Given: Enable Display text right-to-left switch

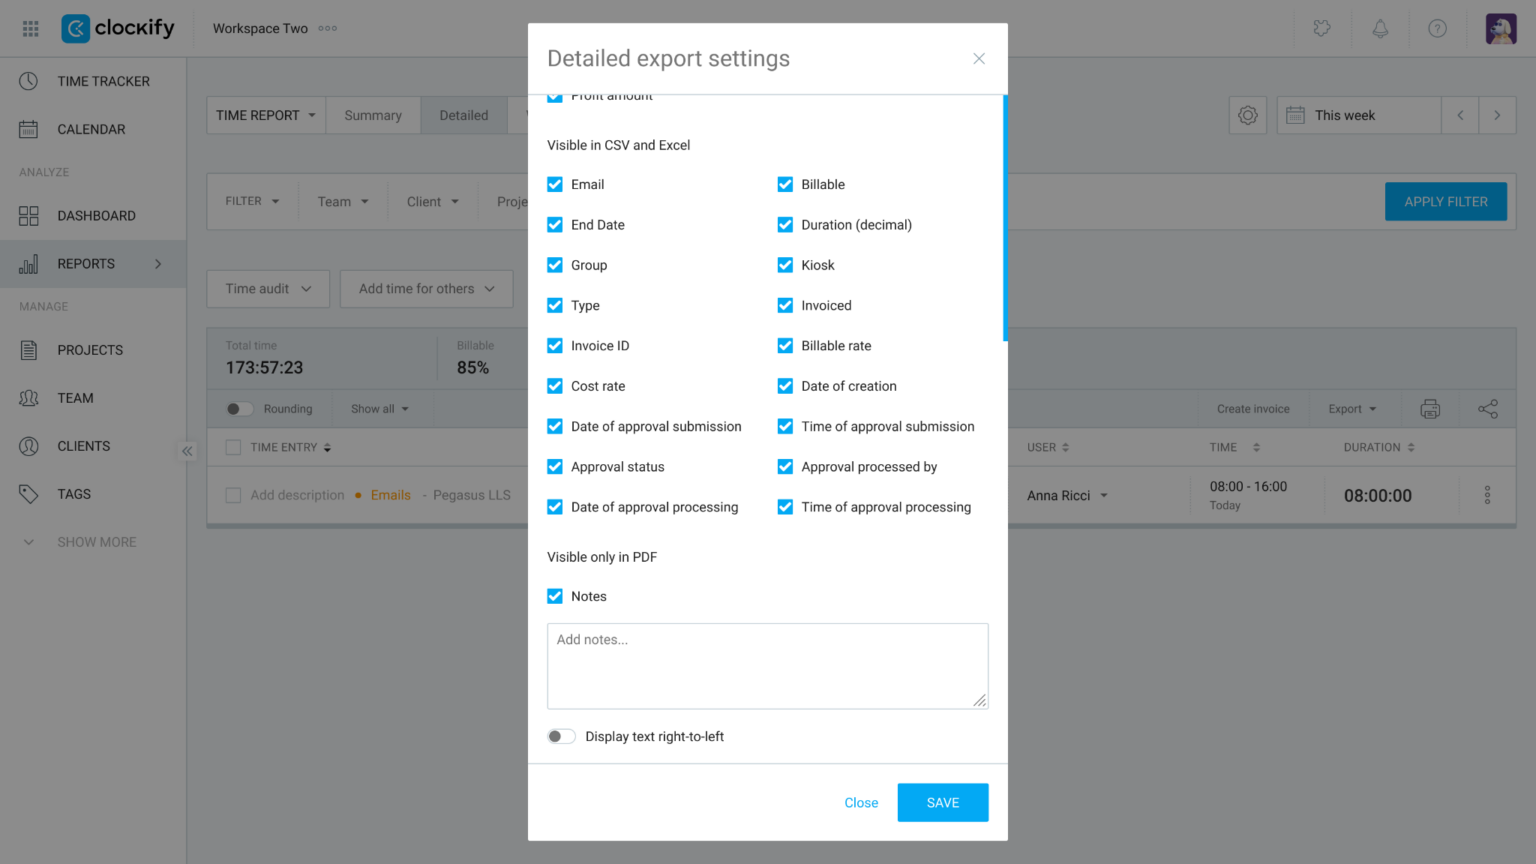Looking at the screenshot, I should (561, 737).
